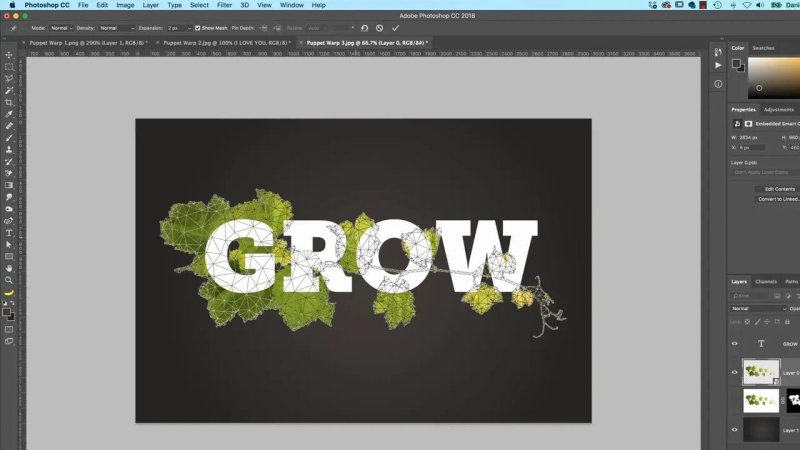Select the Gradient tool

(x=9, y=185)
